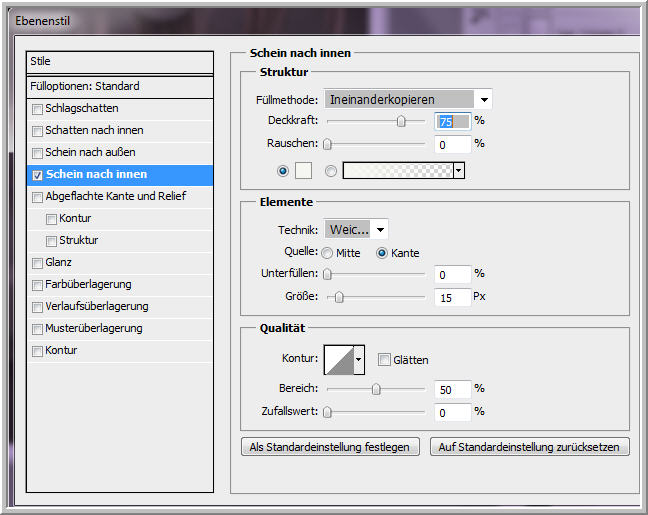
Task: Tick the Musterüberlagerung checkbox
Action: click(37, 329)
